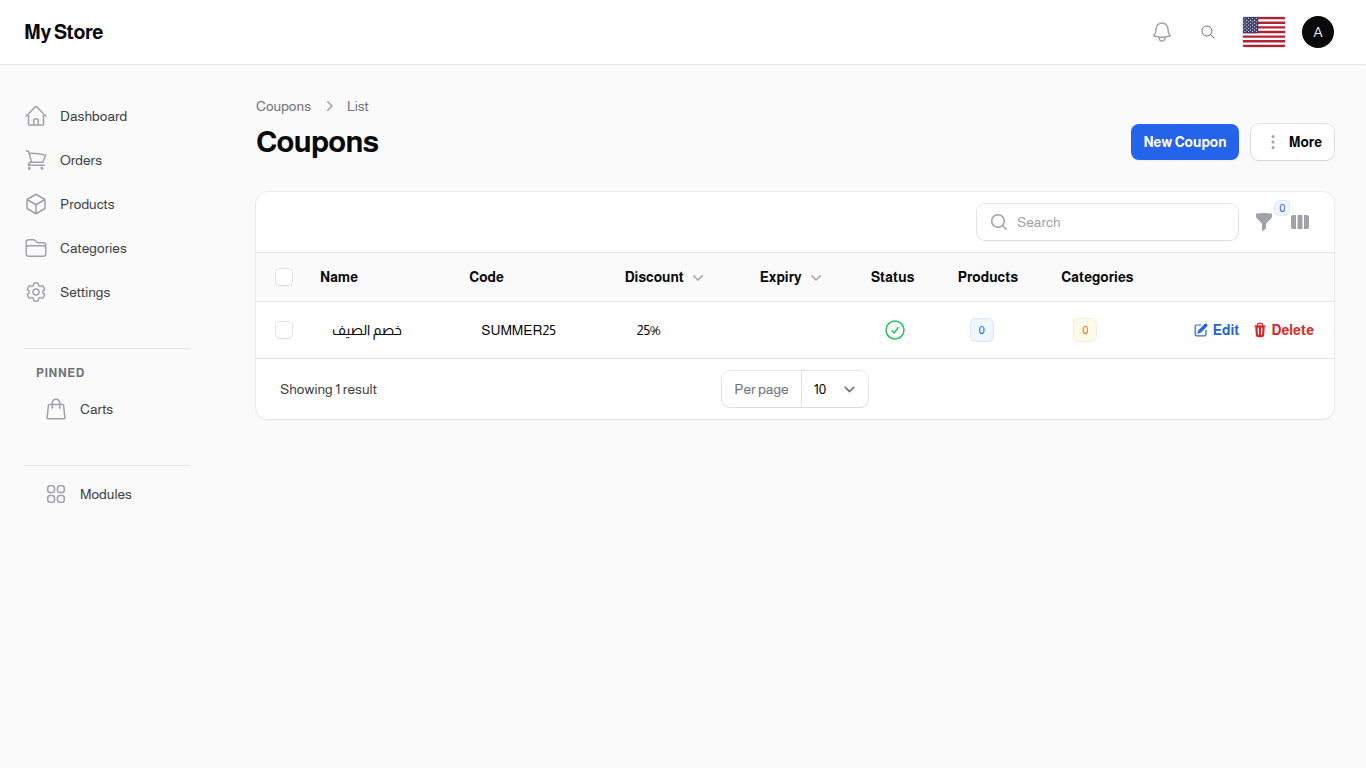The image size is (1366, 768).
Task: Open the user avatar menu
Action: [1317, 32]
